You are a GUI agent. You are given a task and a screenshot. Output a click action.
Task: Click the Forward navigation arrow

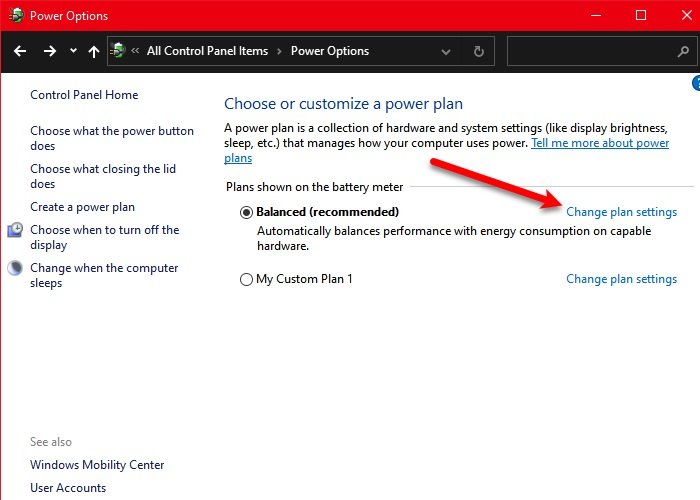click(x=50, y=51)
